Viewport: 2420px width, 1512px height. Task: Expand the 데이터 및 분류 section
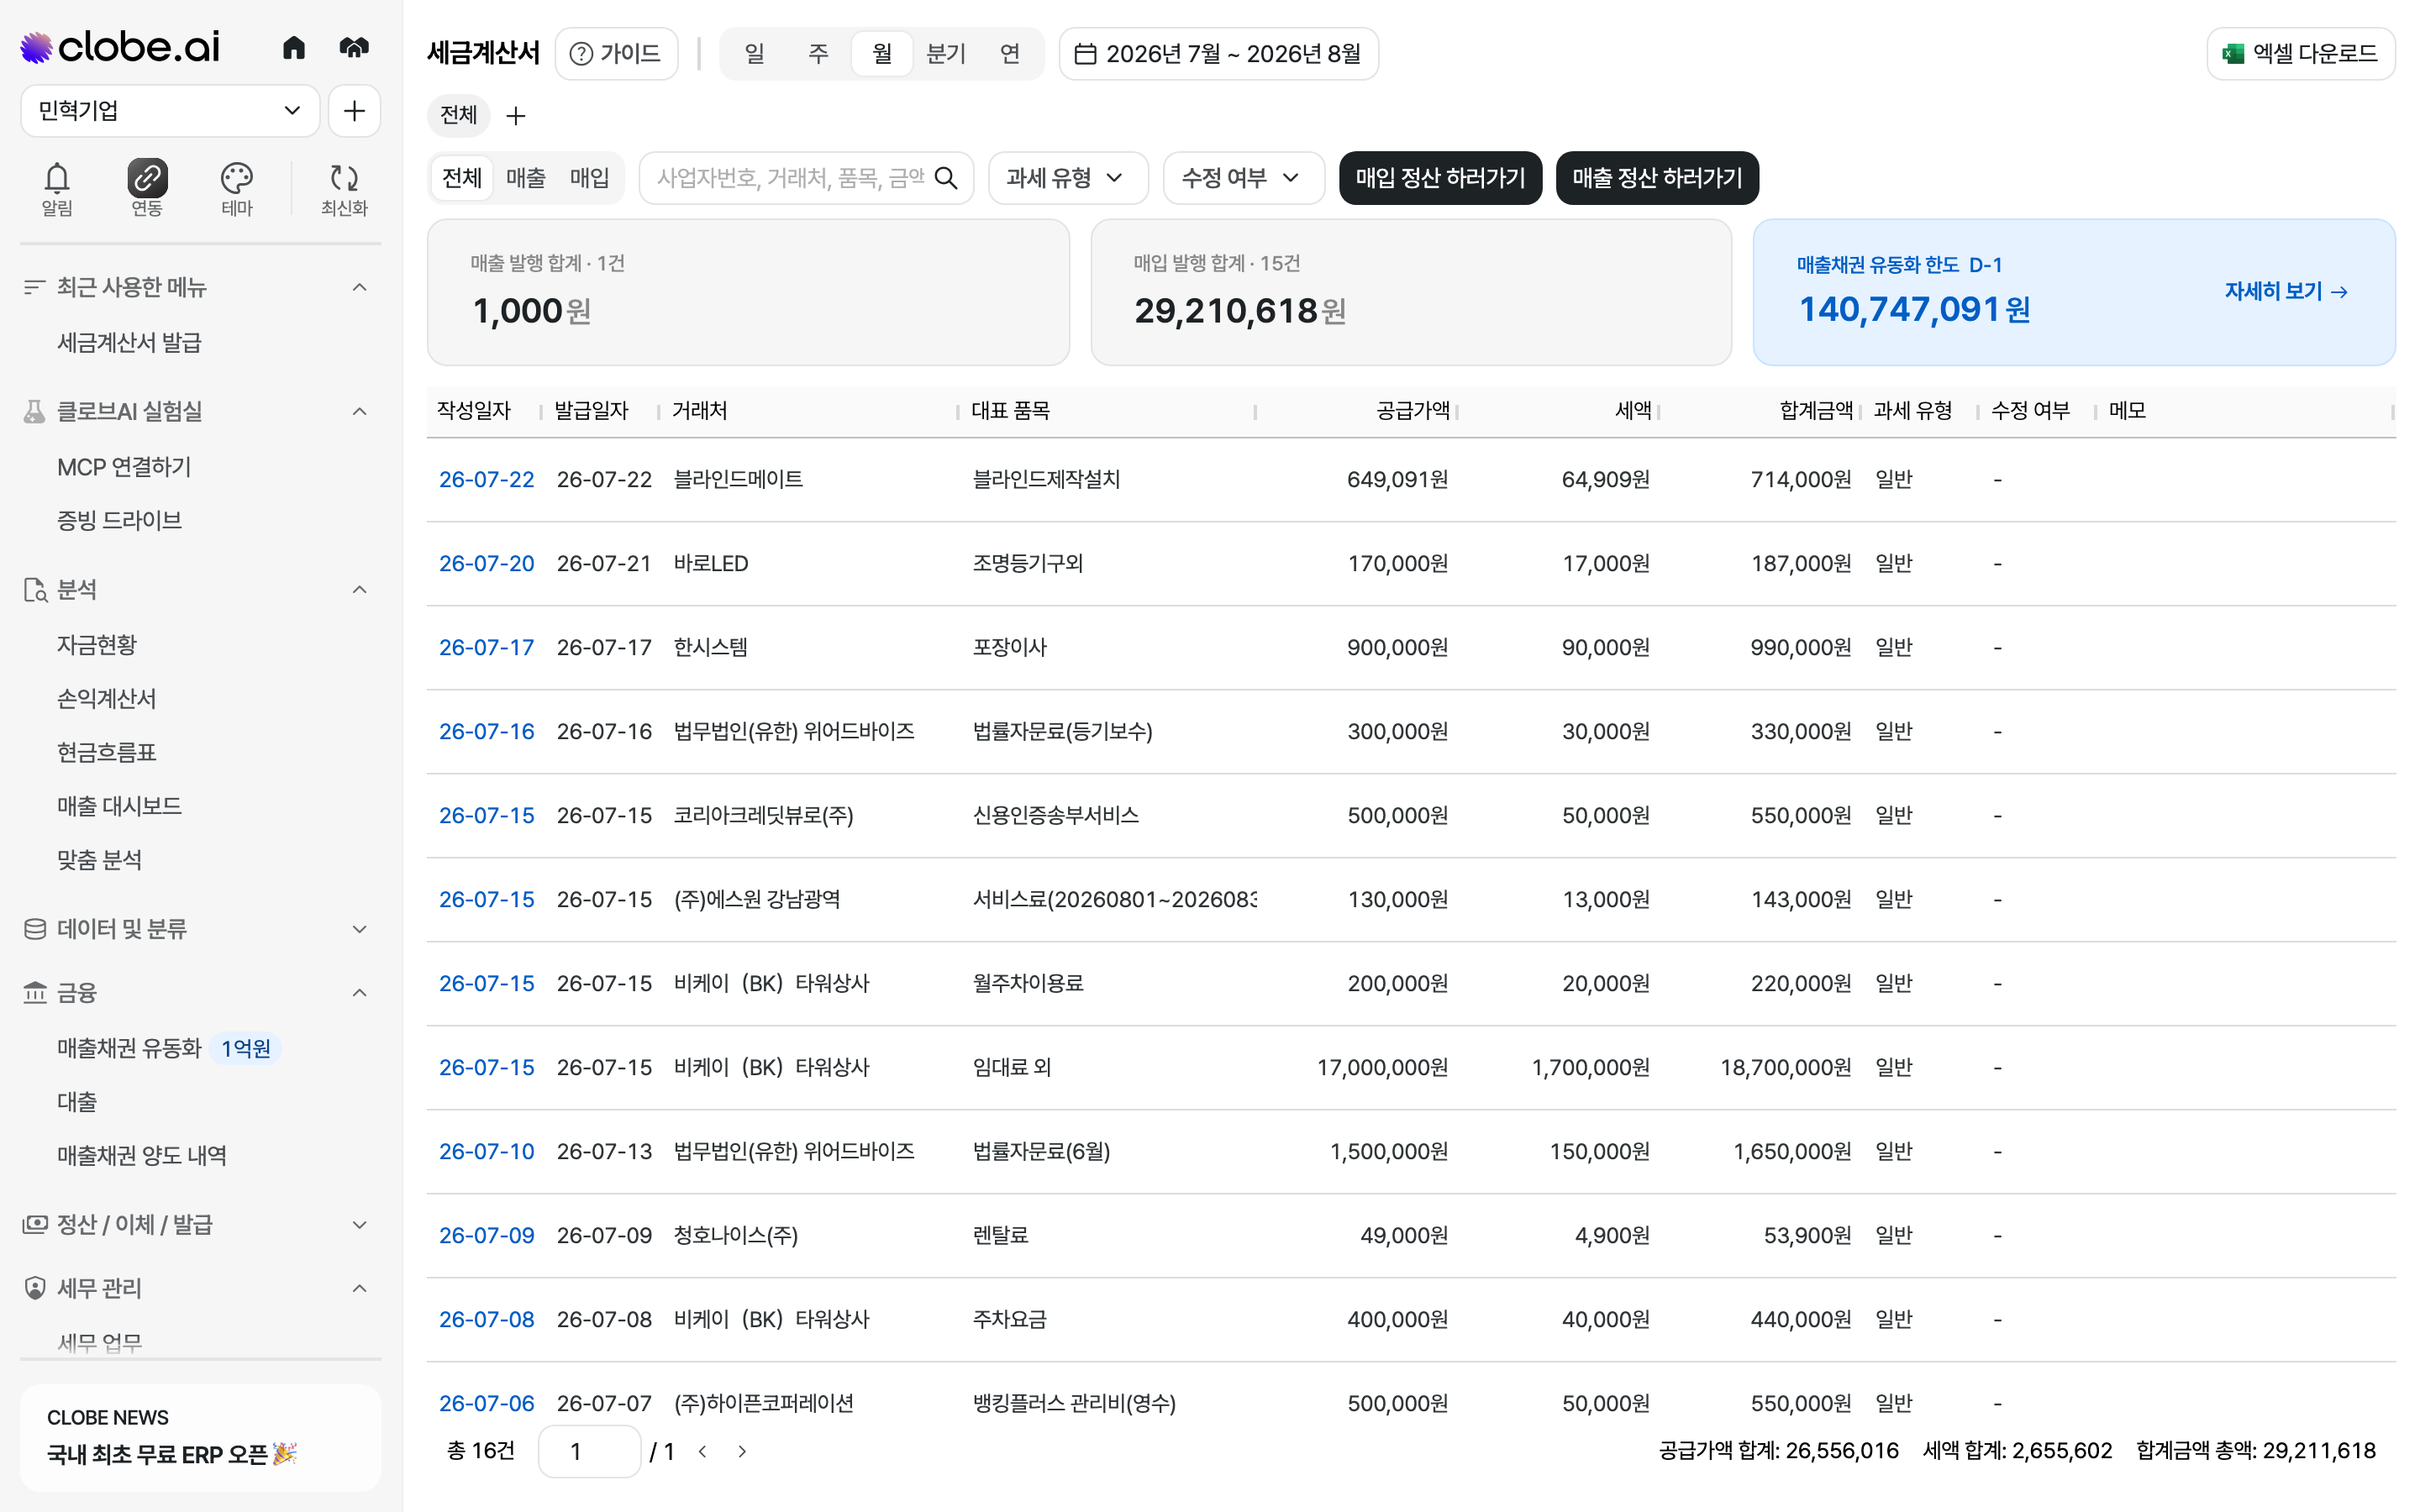(360, 929)
